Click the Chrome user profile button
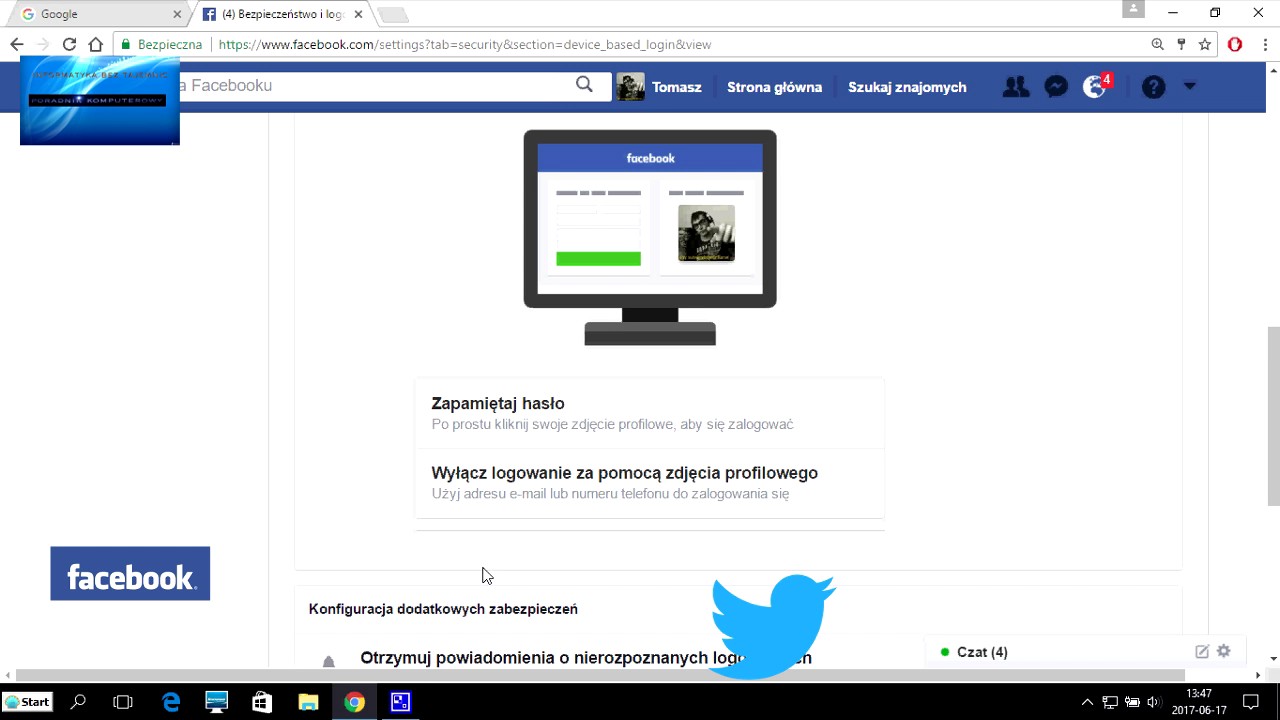The height and width of the screenshot is (720, 1280). [x=1133, y=9]
